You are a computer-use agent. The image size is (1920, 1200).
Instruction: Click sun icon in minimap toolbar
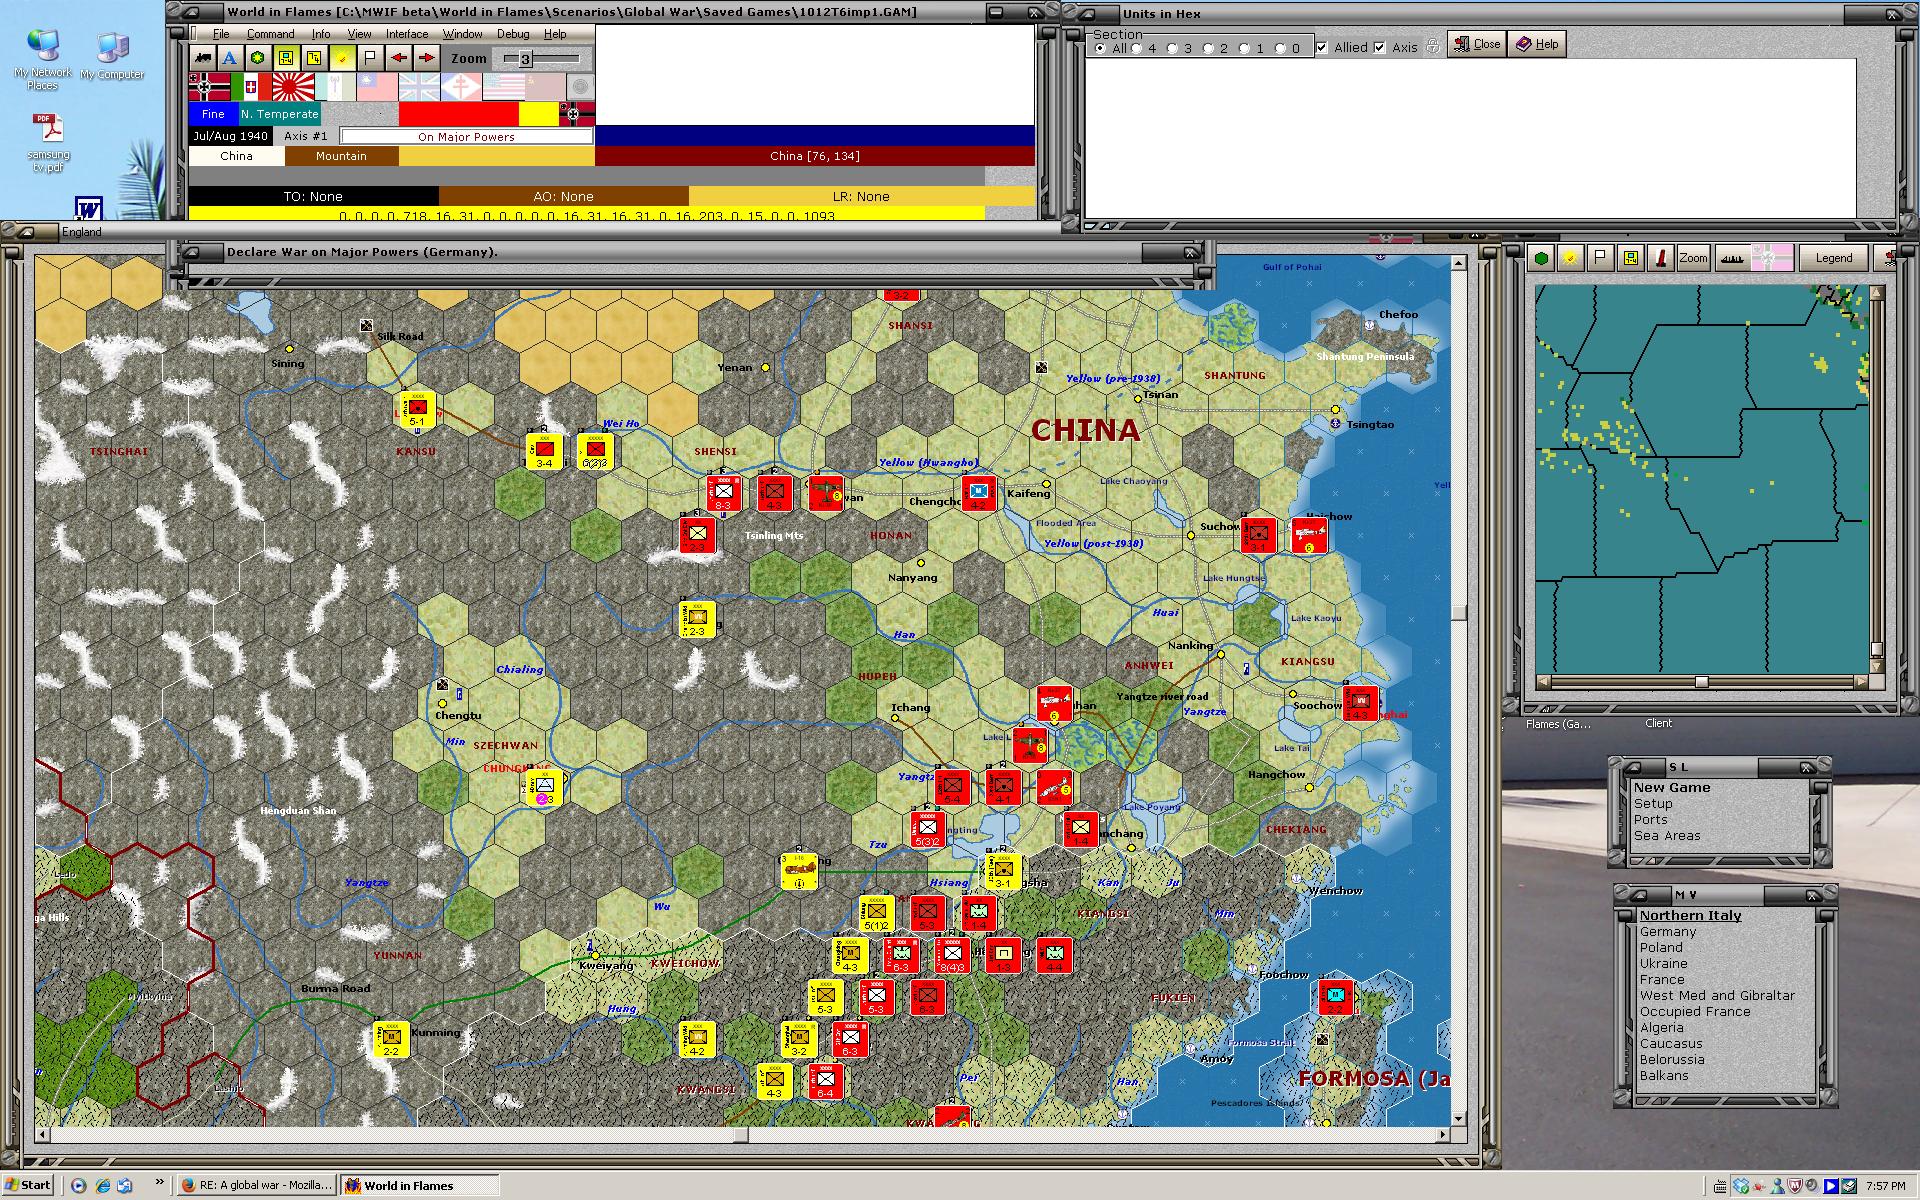pos(1571,258)
